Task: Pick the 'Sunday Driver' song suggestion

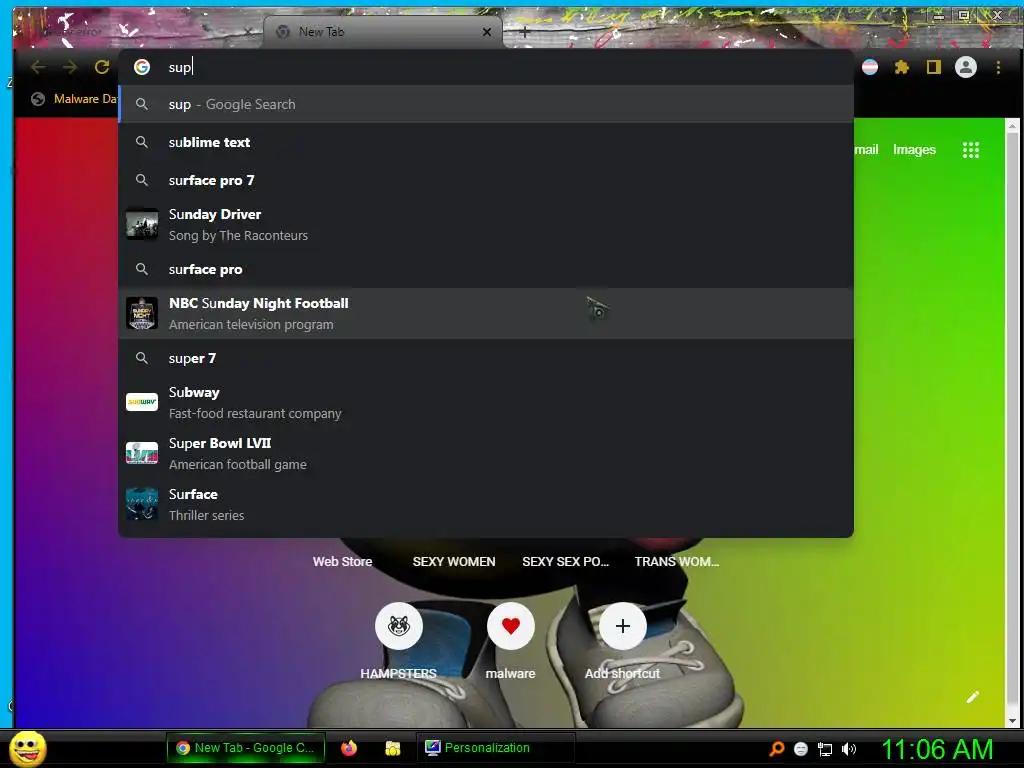Action: tap(486, 225)
